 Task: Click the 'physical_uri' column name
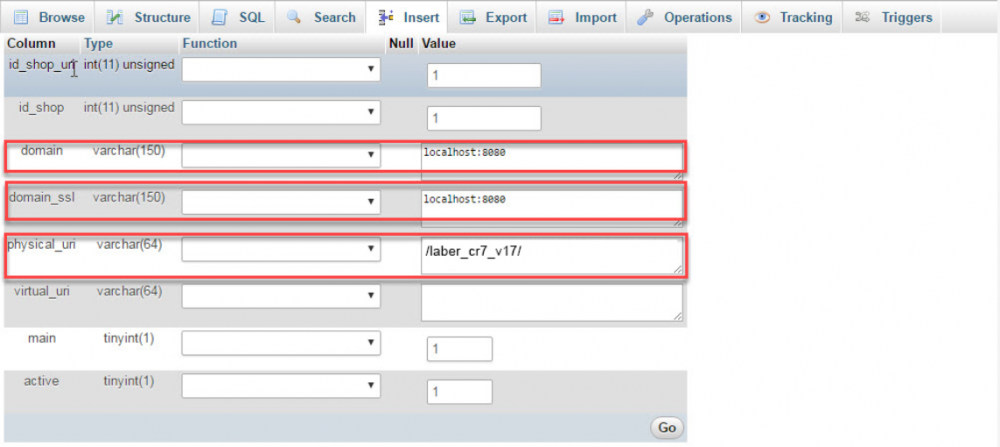(x=42, y=244)
